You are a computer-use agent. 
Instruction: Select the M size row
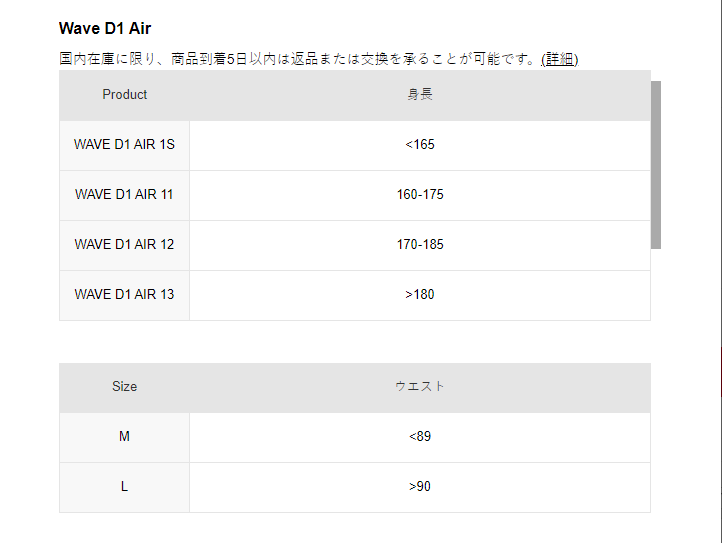(124, 437)
